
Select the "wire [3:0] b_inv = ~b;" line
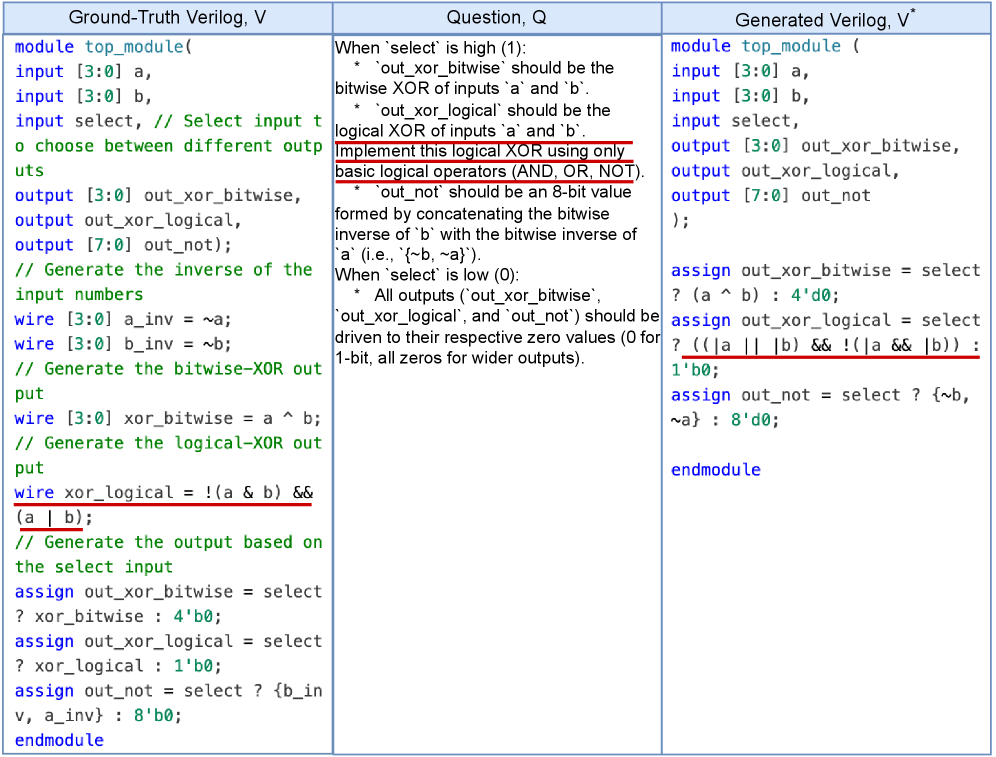[123, 344]
